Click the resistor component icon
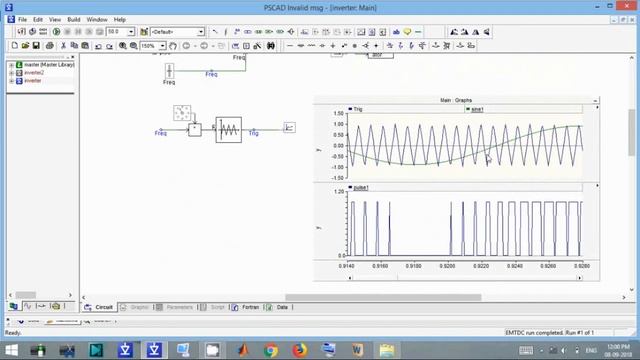Image resolution: width=640 pixels, height=360 pixels. tap(311, 46)
